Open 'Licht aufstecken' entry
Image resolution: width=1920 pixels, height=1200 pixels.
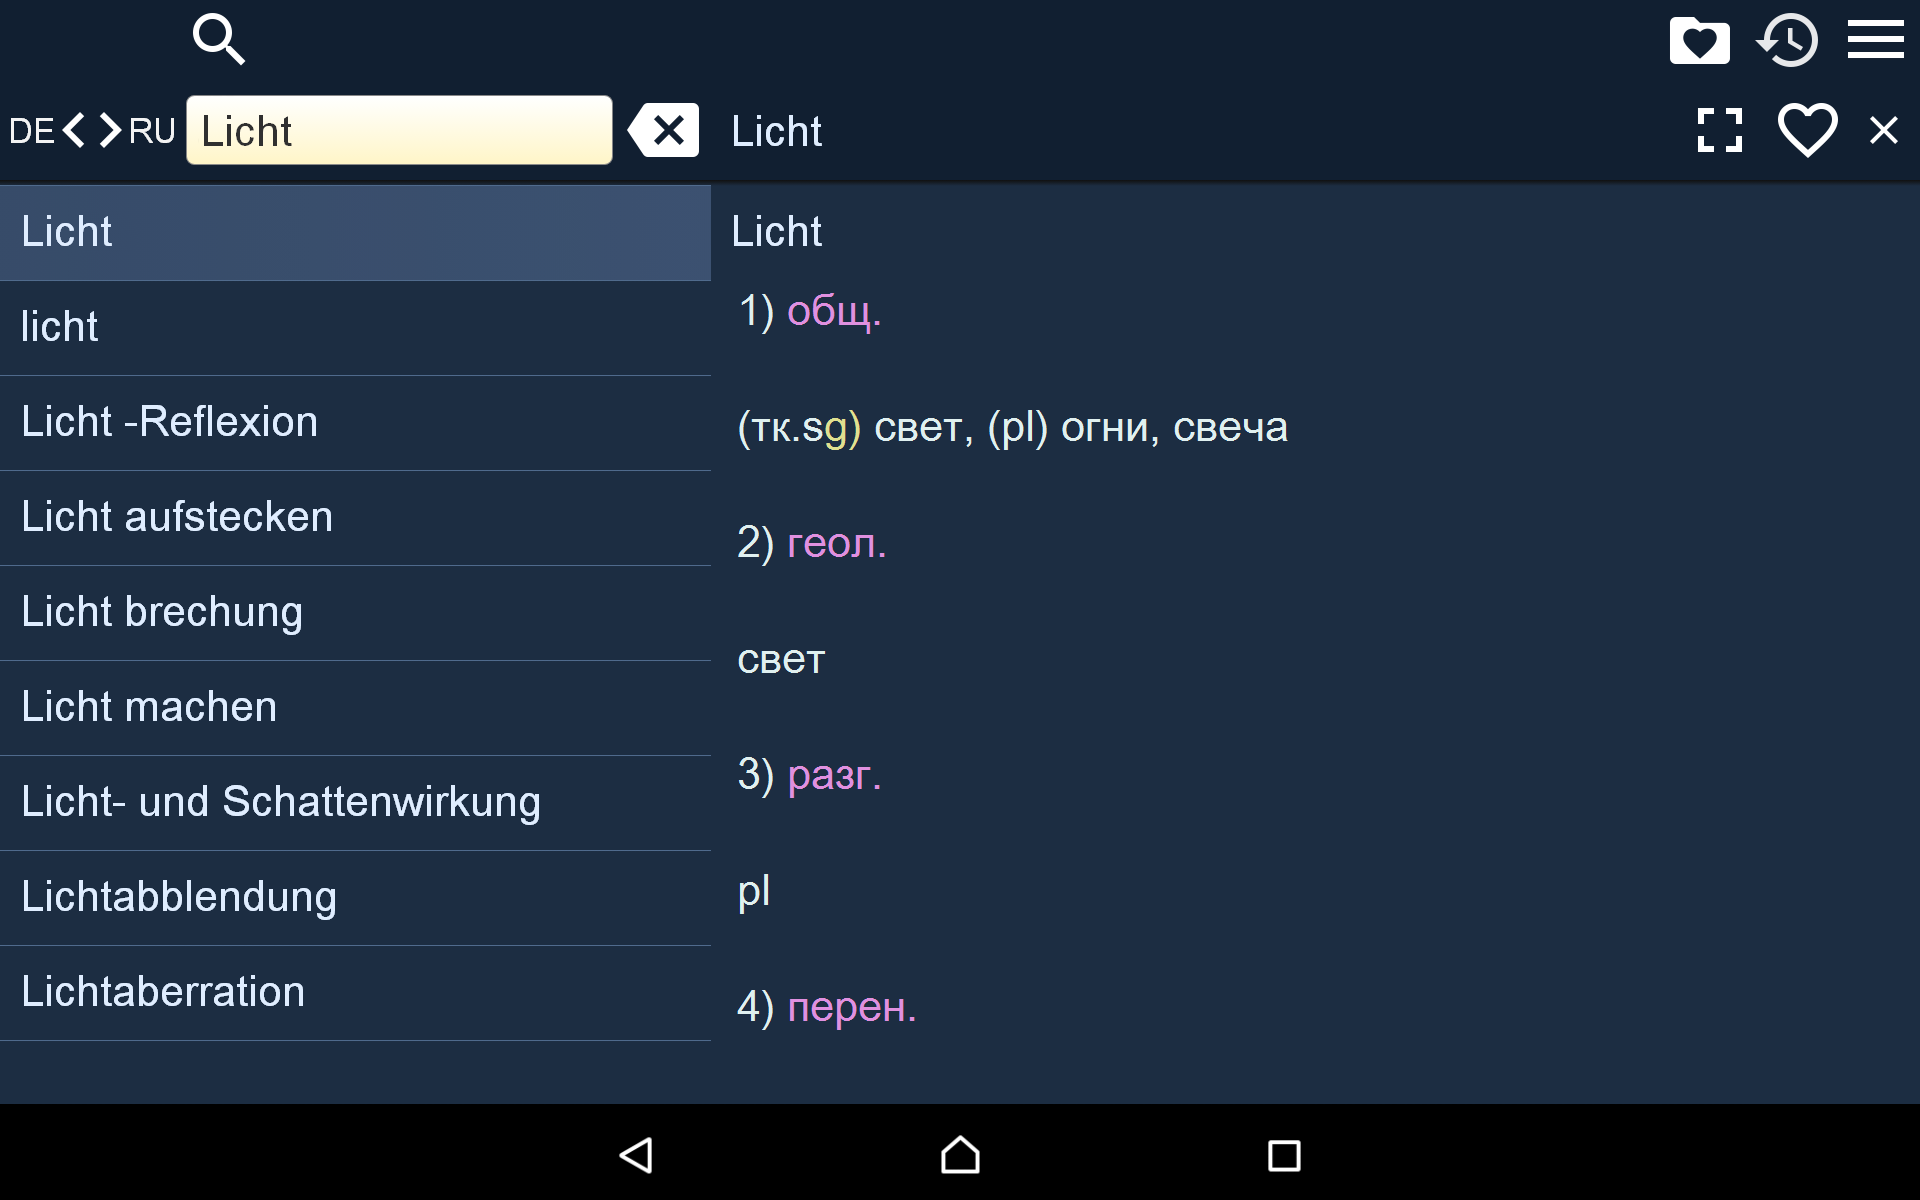coord(355,518)
